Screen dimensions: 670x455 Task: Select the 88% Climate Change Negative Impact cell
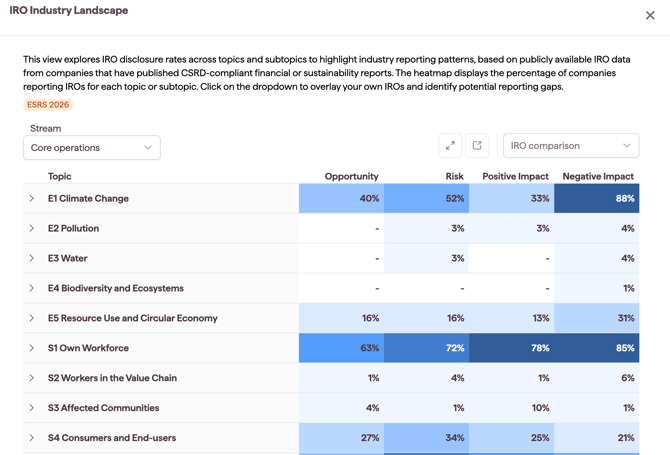tap(597, 198)
